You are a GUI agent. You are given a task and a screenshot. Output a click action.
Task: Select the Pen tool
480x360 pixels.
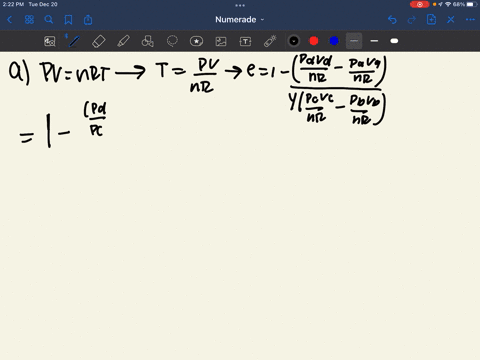coord(74,41)
